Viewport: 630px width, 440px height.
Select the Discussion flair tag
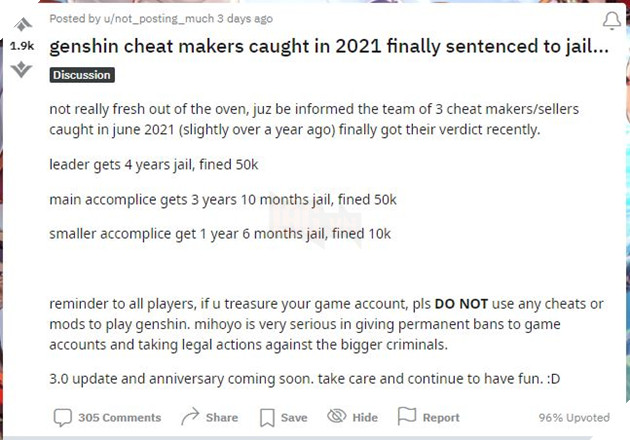pos(82,75)
